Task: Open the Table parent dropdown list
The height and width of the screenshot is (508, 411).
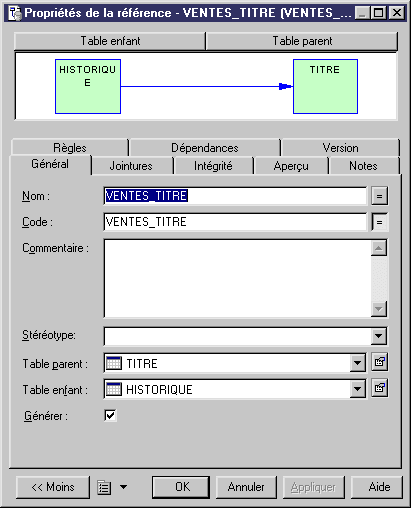Action: [x=358, y=363]
